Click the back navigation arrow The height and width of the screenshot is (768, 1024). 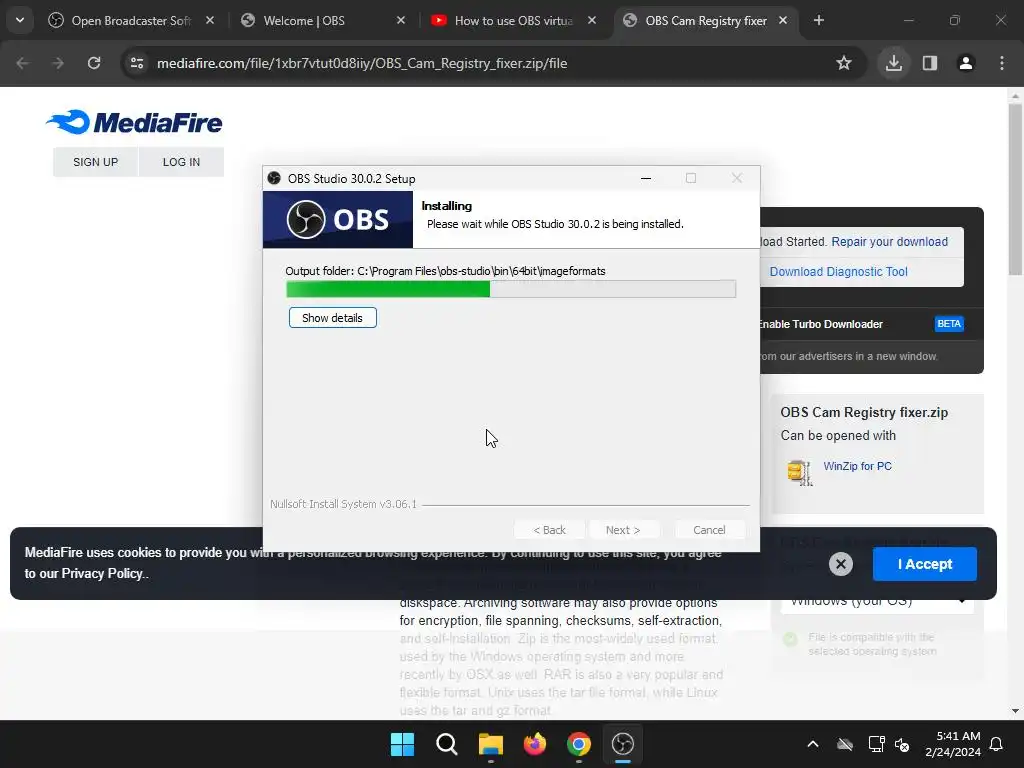coord(23,63)
